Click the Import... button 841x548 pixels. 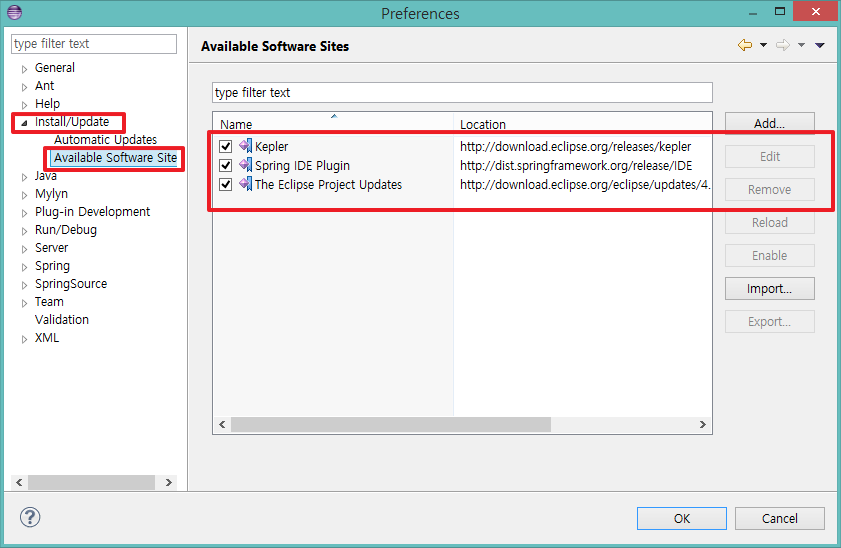[x=769, y=289]
